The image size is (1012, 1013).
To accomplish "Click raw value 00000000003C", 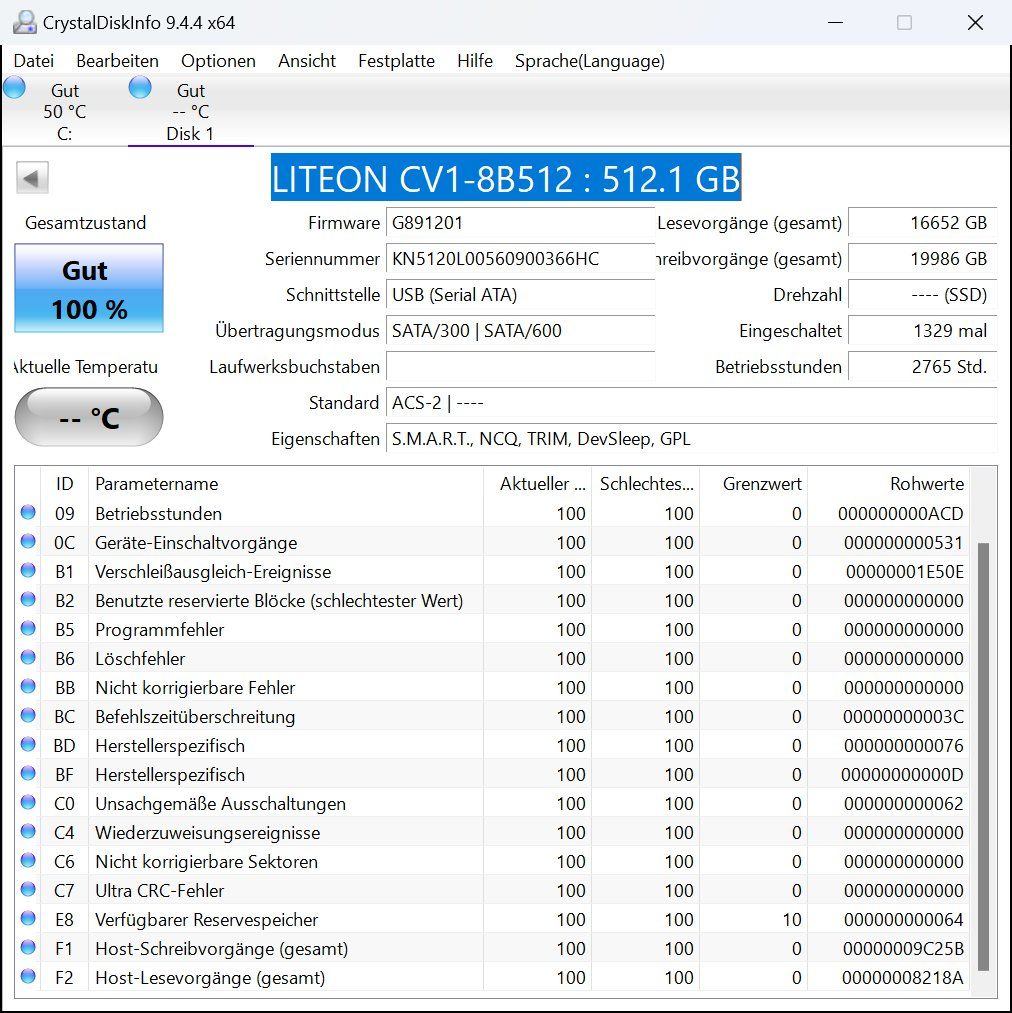I will point(903,716).
